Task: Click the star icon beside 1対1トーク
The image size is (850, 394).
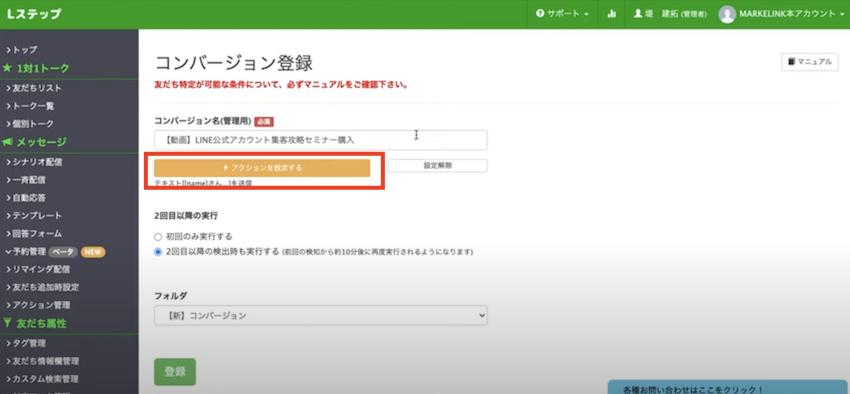Action: click(x=7, y=68)
